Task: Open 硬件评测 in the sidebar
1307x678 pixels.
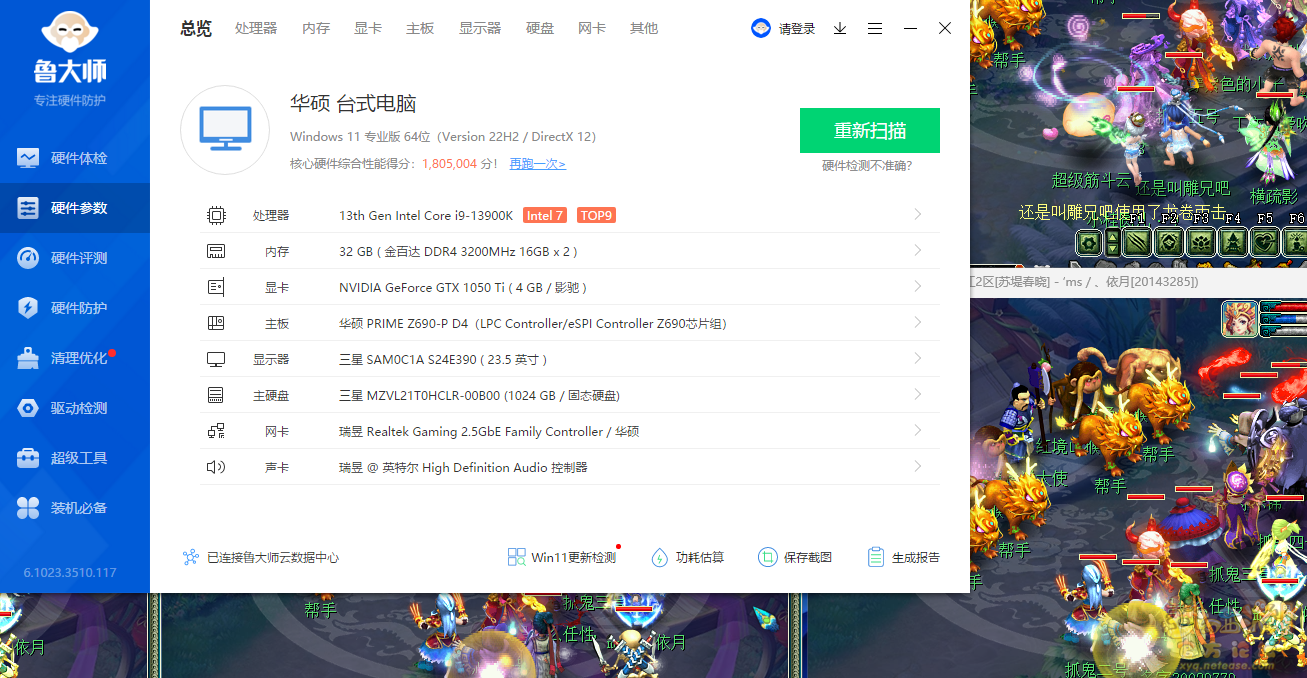Action: point(75,258)
